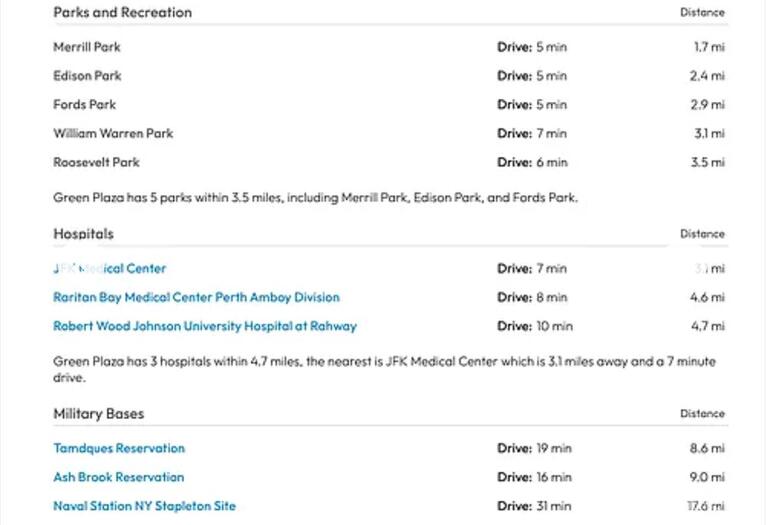768x525 pixels.
Task: Select the William Warren Park row
Action: pyautogui.click(x=389, y=134)
